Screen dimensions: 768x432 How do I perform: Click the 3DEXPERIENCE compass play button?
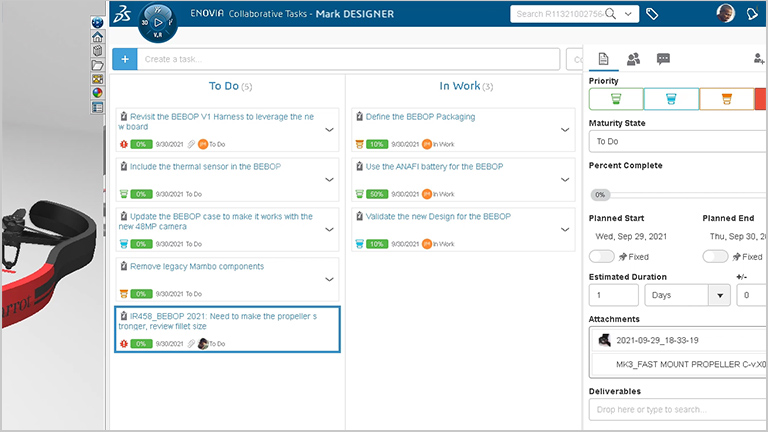(157, 22)
